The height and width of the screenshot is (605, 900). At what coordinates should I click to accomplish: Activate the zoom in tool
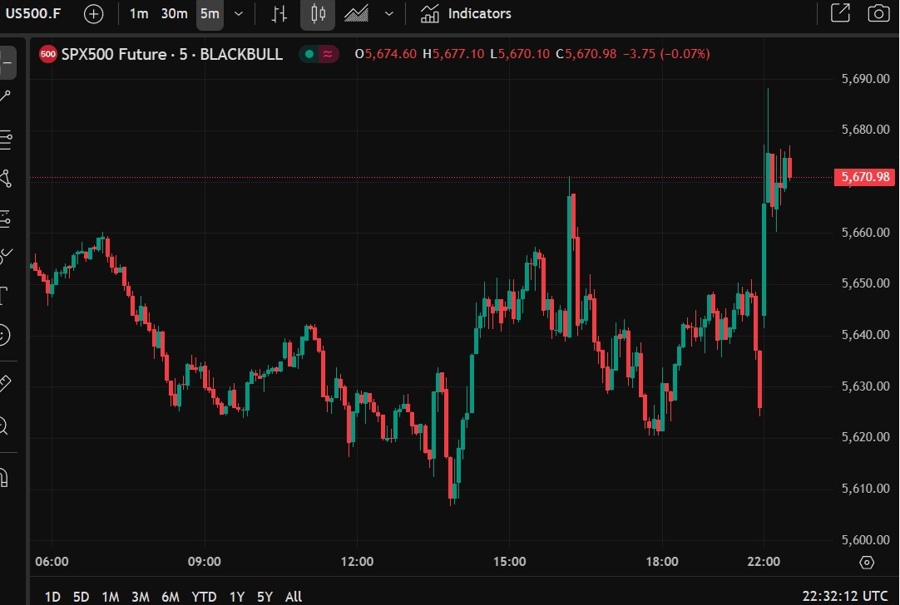(x=4, y=427)
